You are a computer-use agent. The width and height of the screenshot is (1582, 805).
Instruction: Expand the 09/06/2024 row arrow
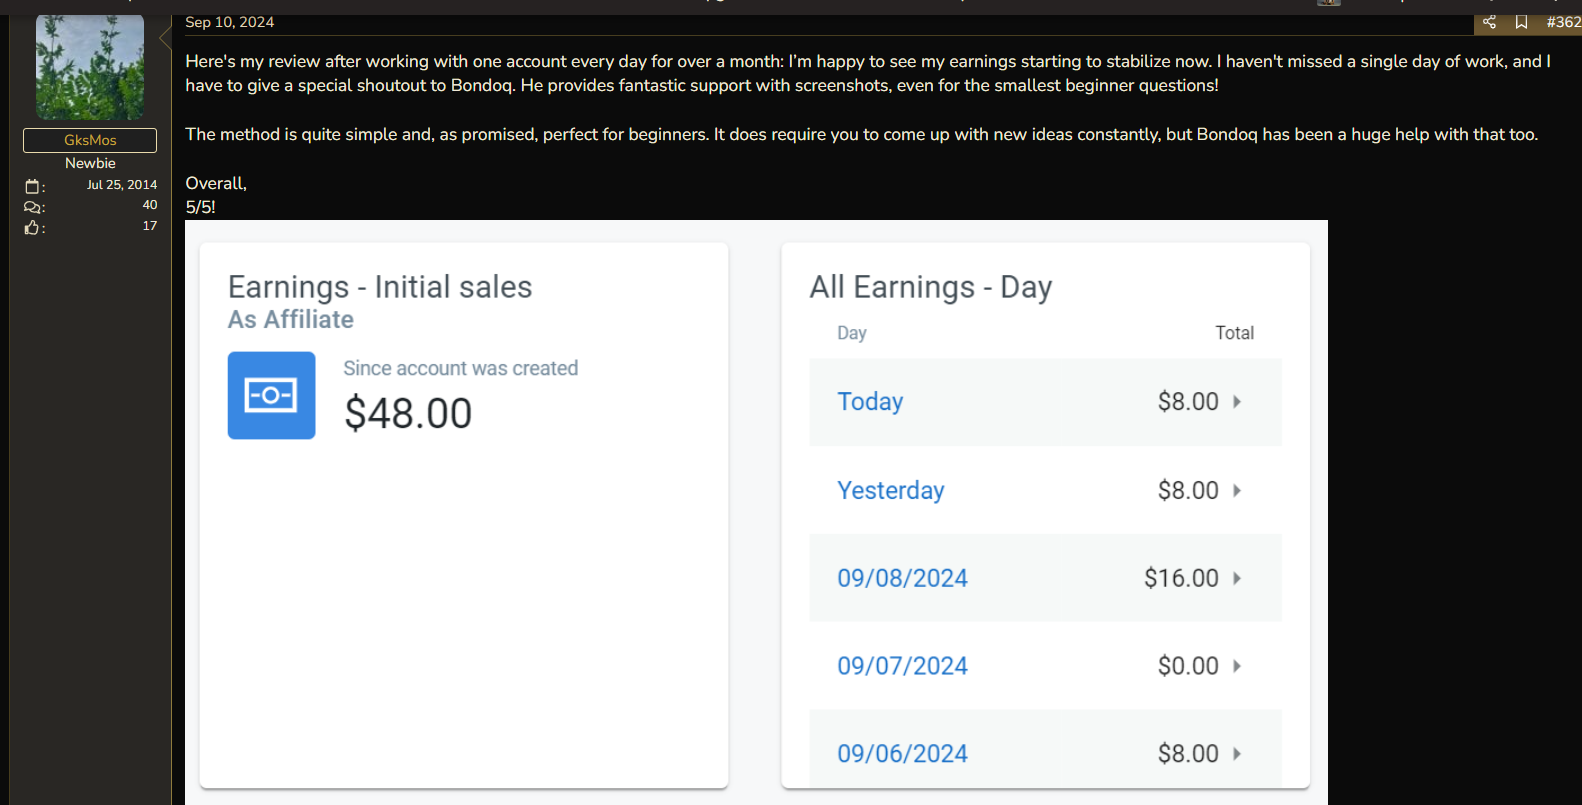coord(1237,754)
